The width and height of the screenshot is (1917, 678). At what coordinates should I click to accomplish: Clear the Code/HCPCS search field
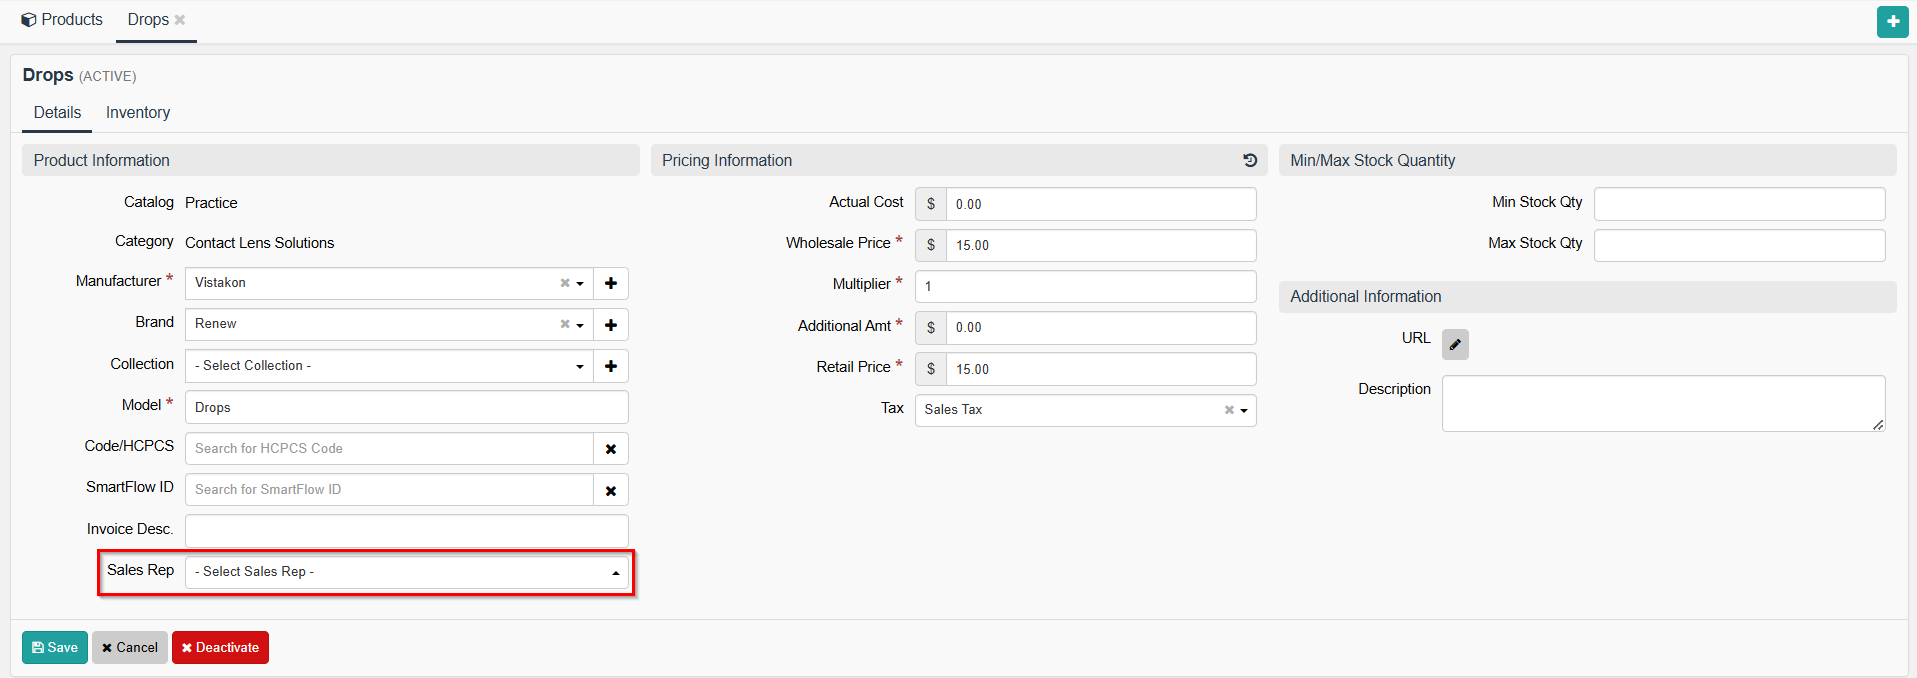pyautogui.click(x=610, y=449)
